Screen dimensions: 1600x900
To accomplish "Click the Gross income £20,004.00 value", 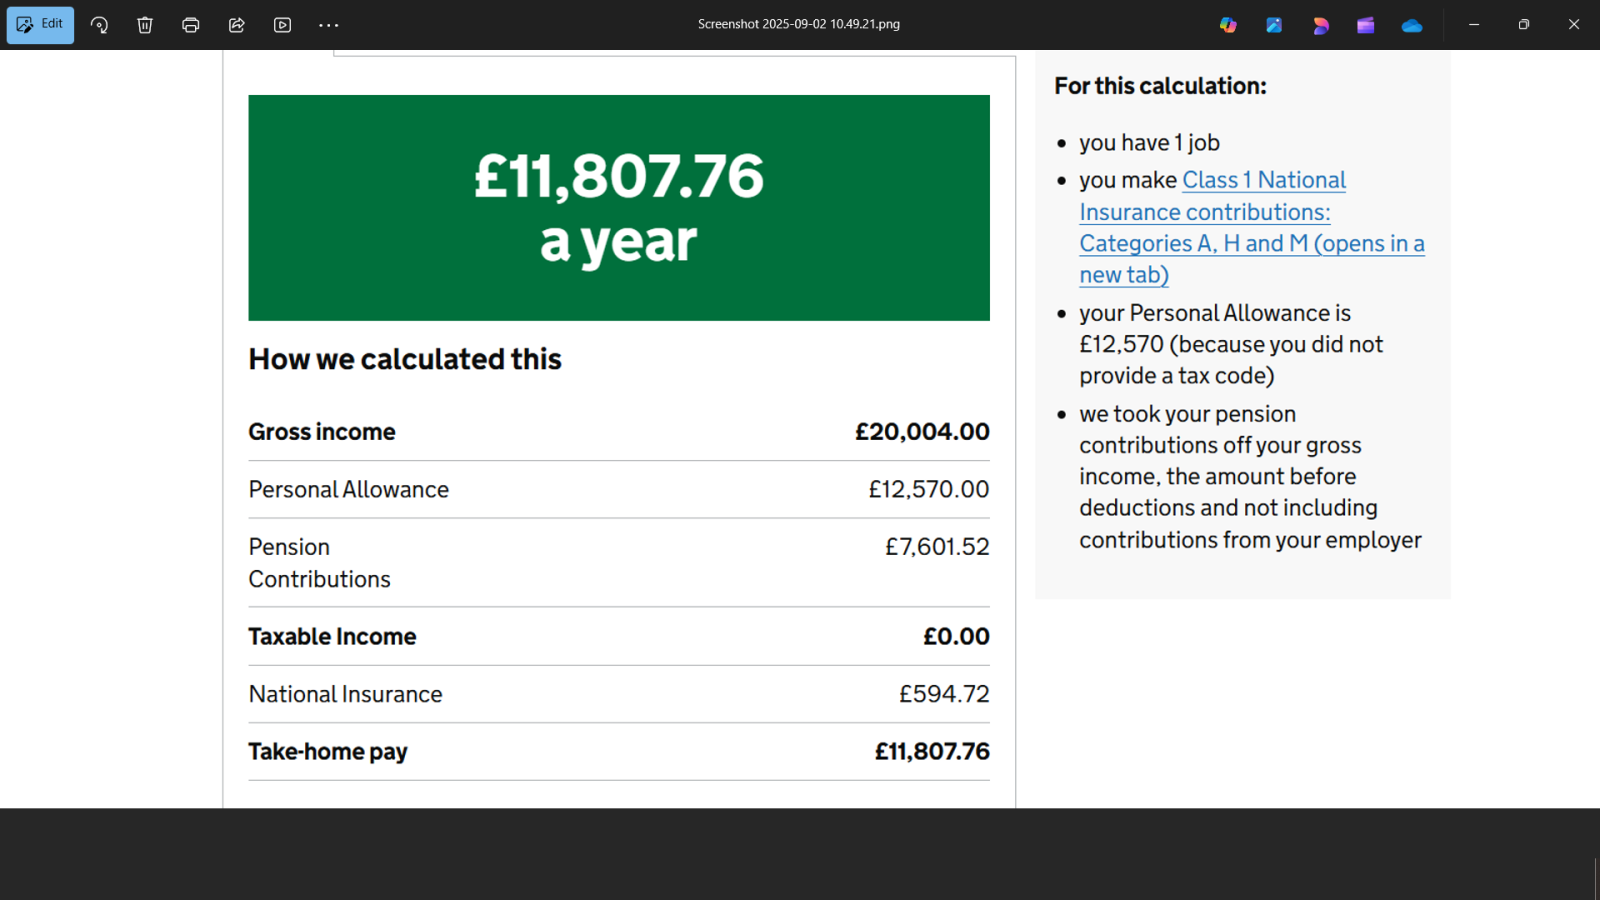I will [922, 431].
